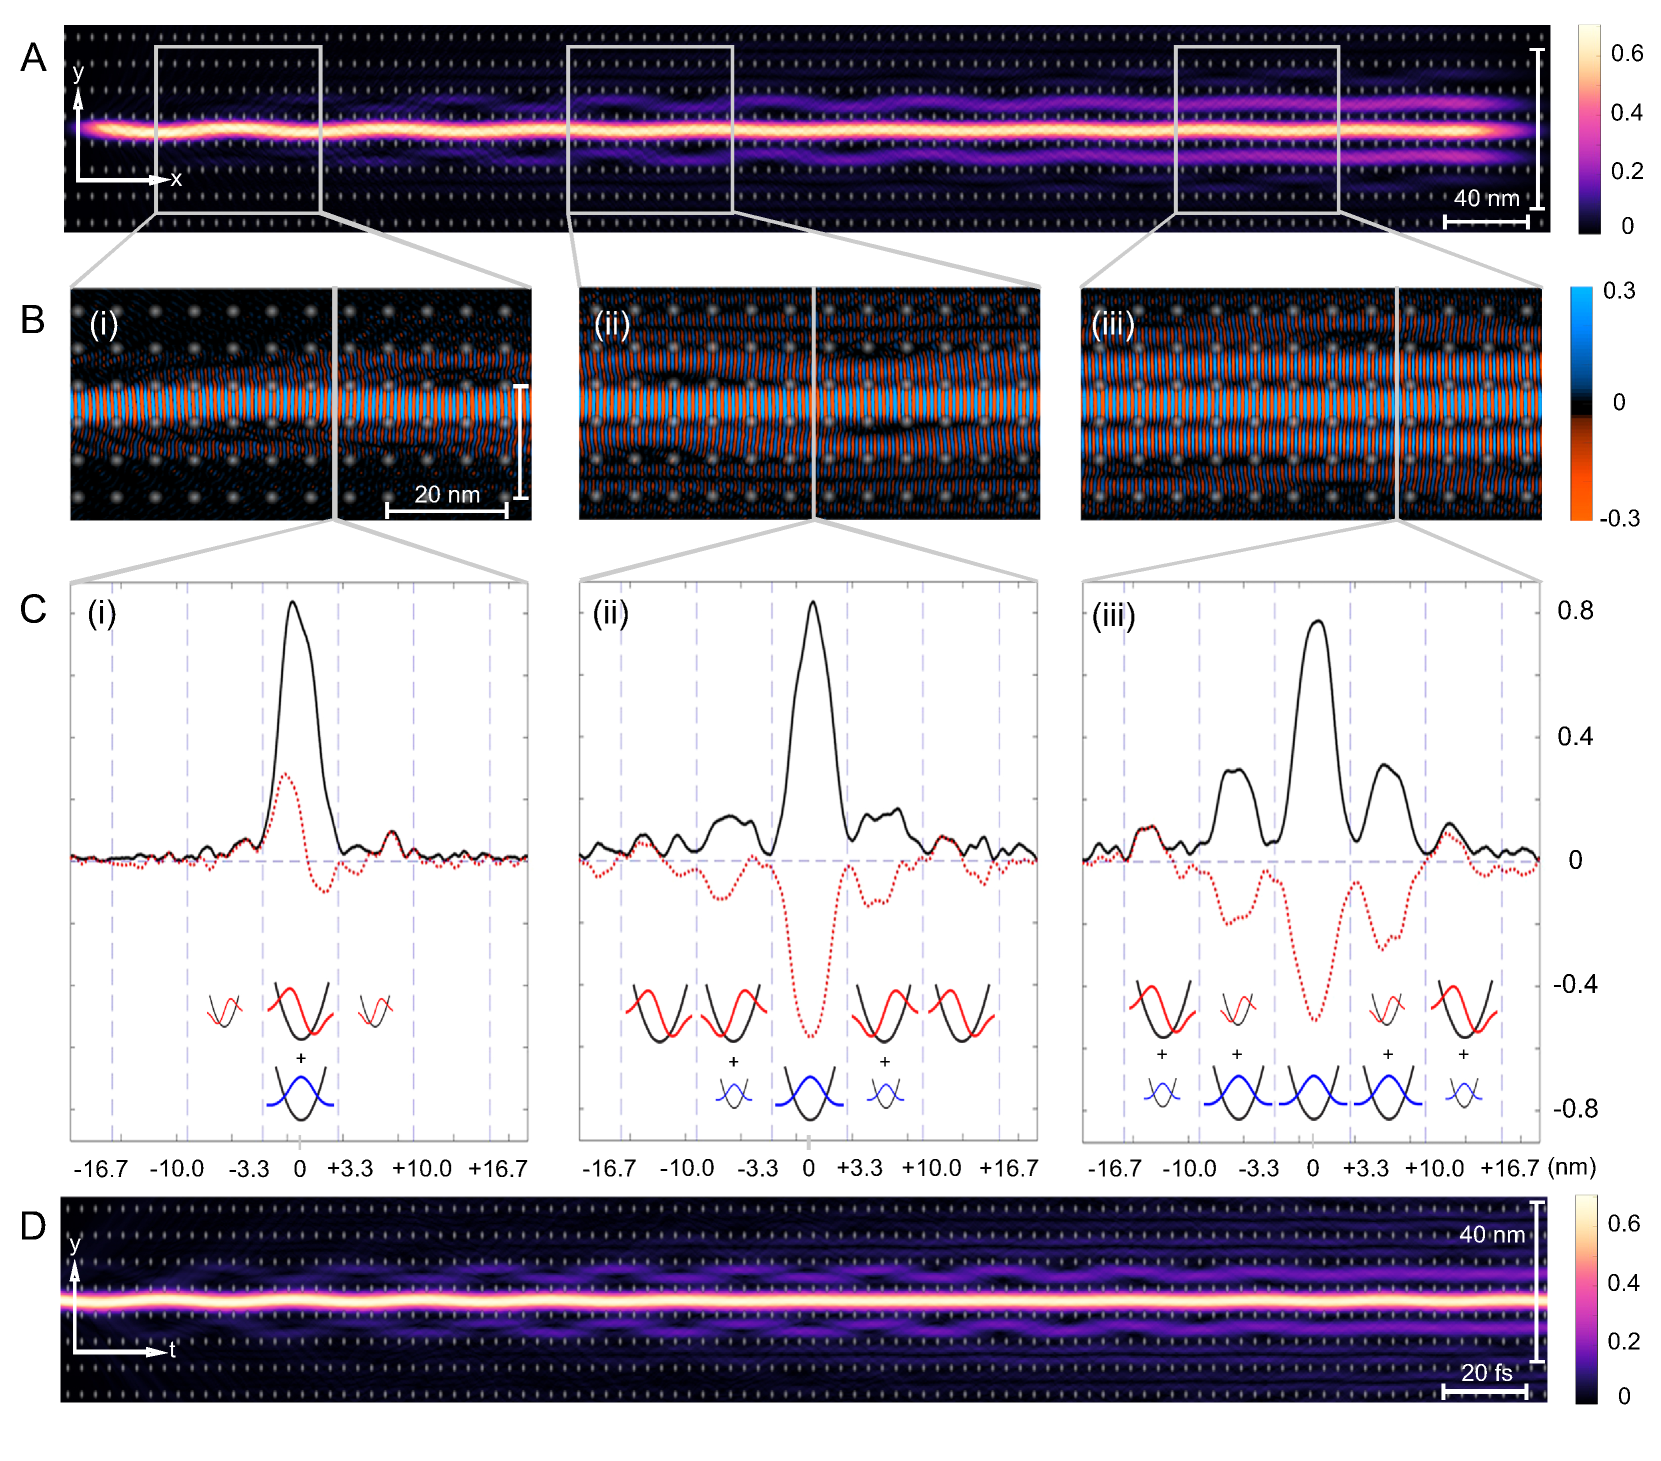Click the "(ii)" label in panel B
This screenshot has width=1661, height=1461.
[x=612, y=324]
